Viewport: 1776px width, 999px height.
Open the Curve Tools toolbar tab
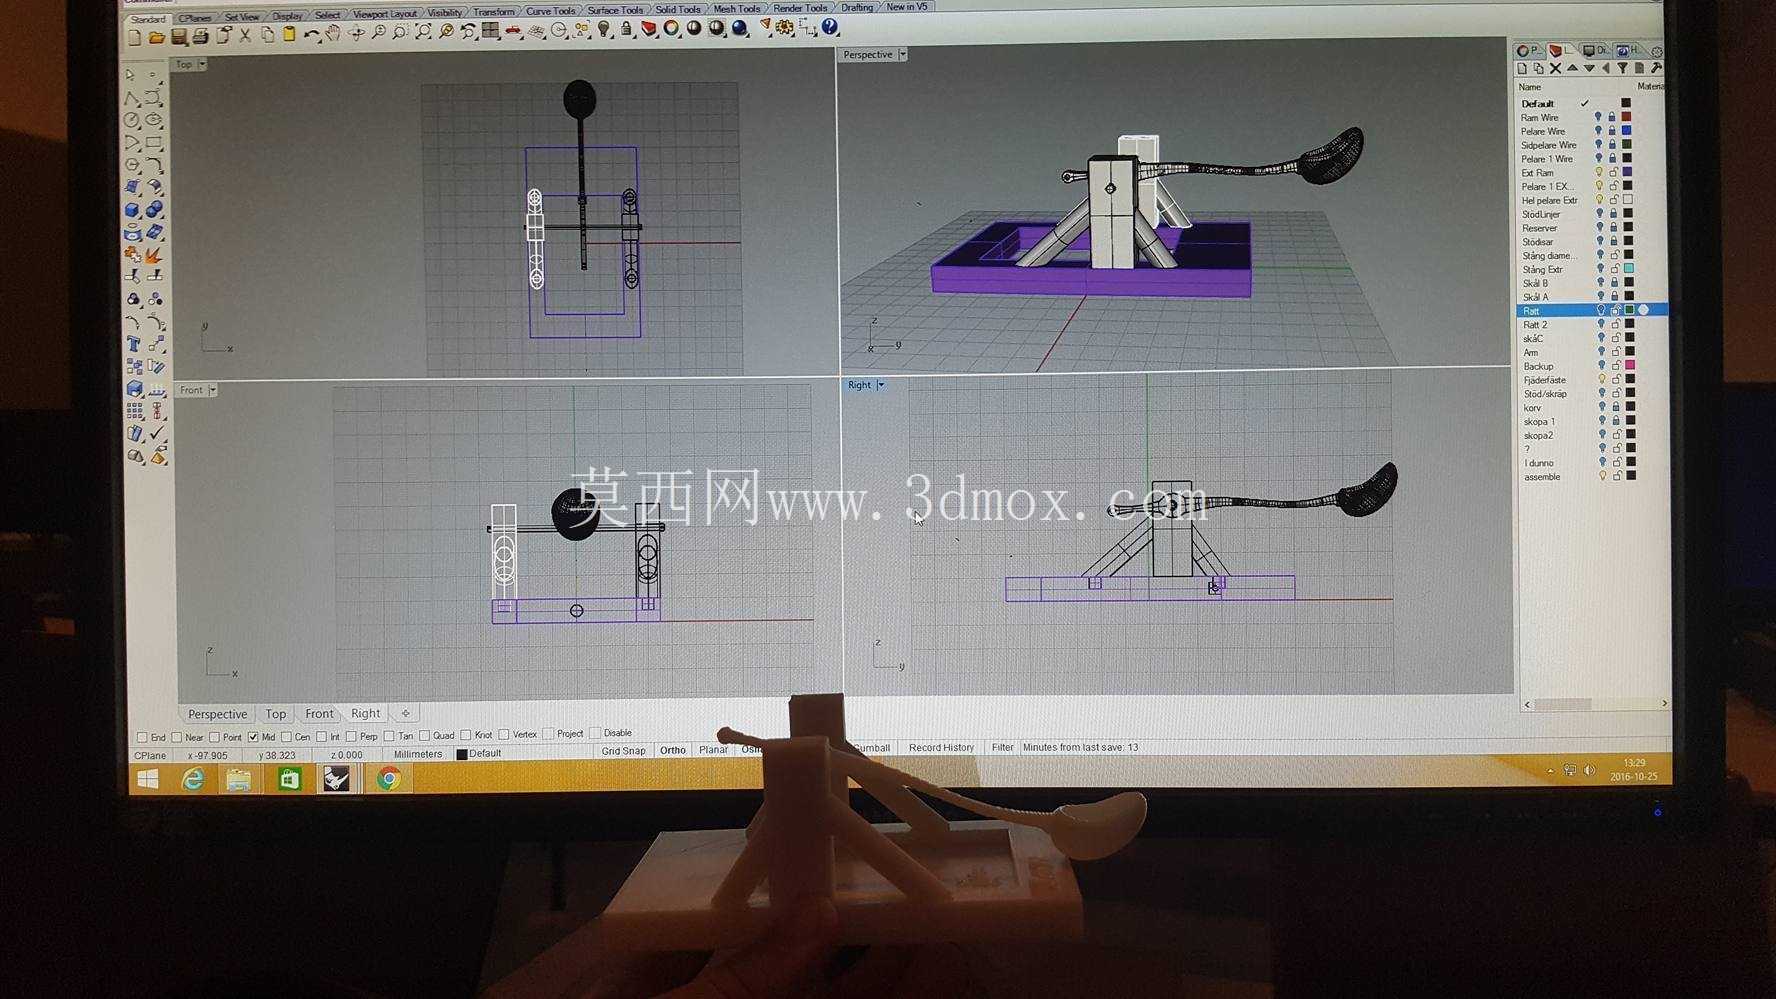pyautogui.click(x=550, y=12)
